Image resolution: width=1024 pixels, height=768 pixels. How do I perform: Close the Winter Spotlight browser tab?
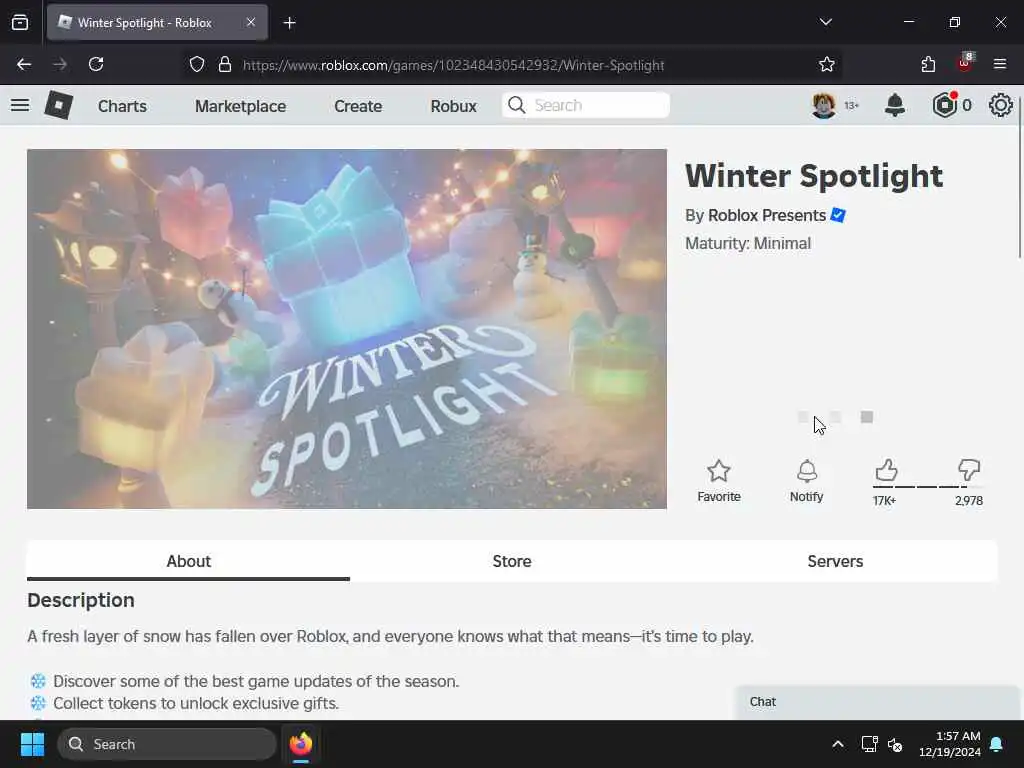coord(251,23)
